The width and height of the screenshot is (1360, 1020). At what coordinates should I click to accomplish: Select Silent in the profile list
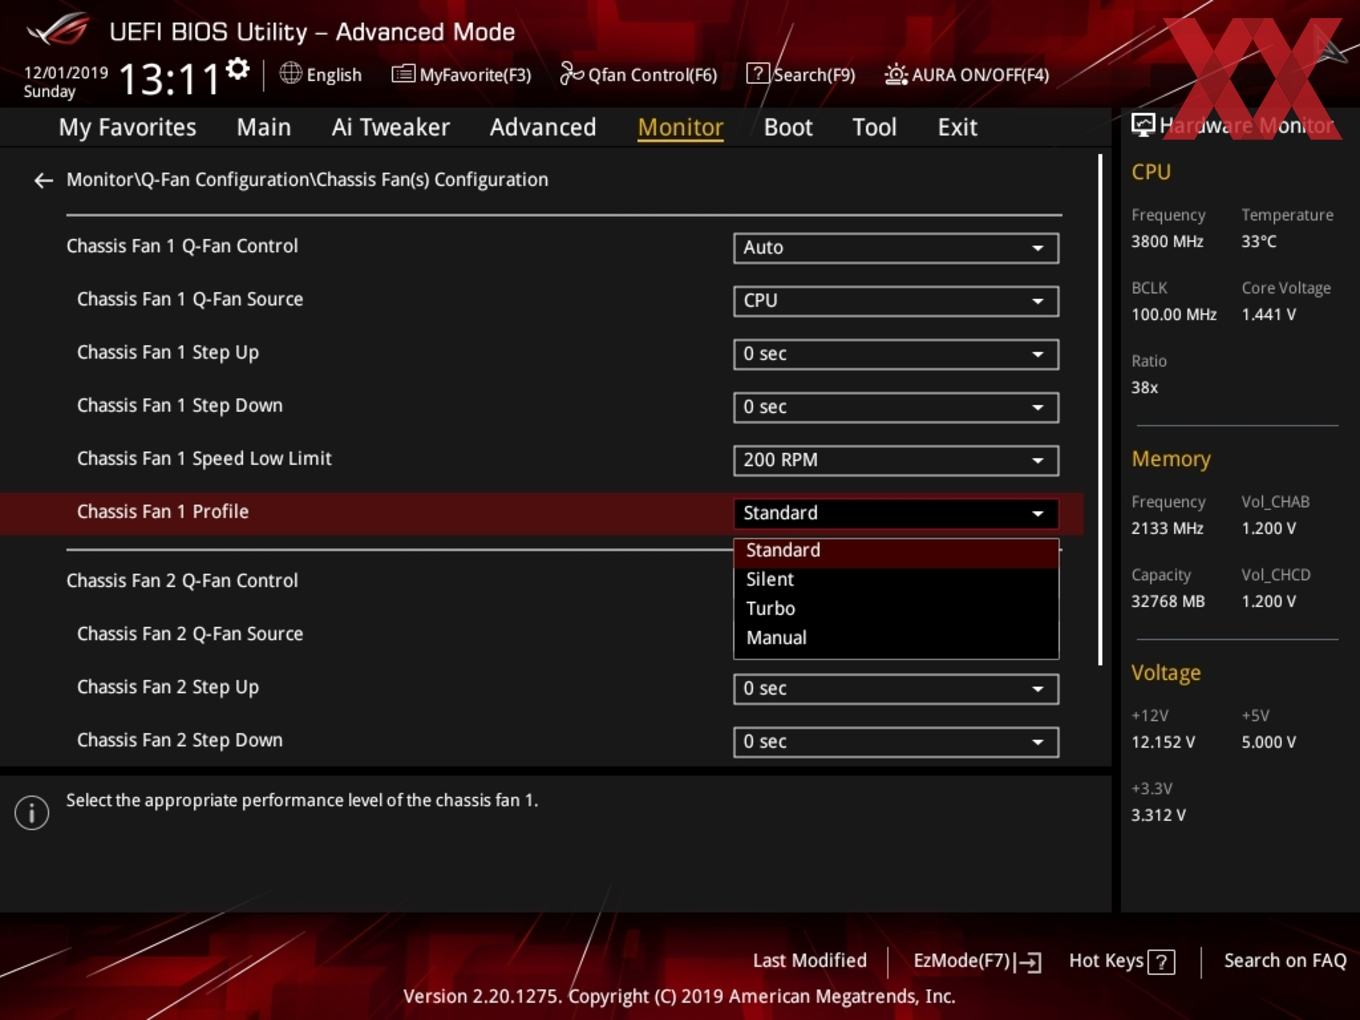pos(896,580)
